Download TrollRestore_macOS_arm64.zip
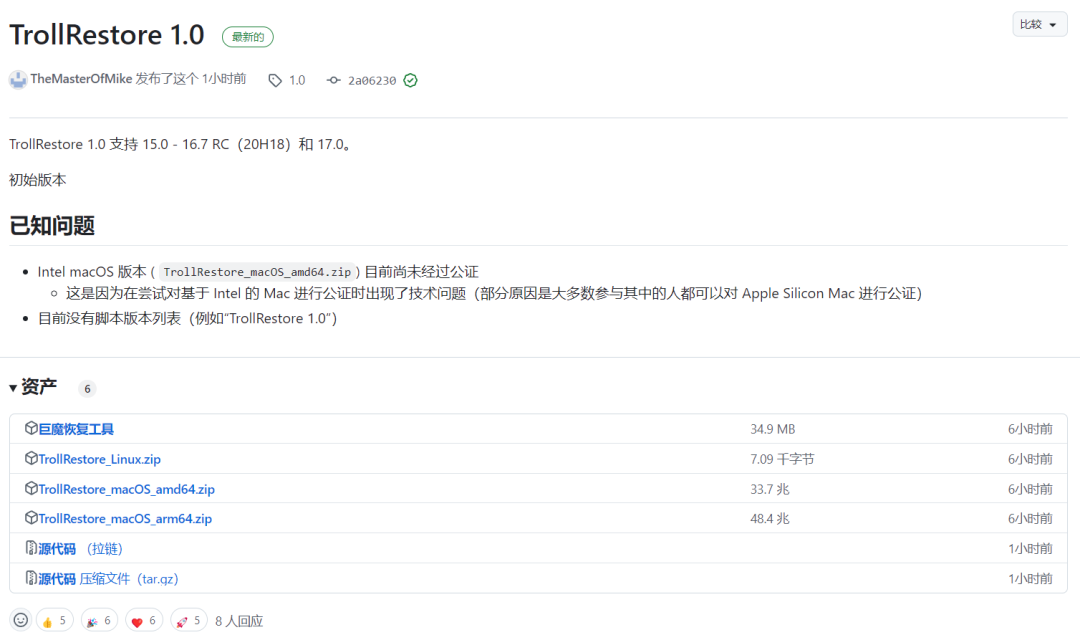This screenshot has height=640, width=1080. coord(125,519)
